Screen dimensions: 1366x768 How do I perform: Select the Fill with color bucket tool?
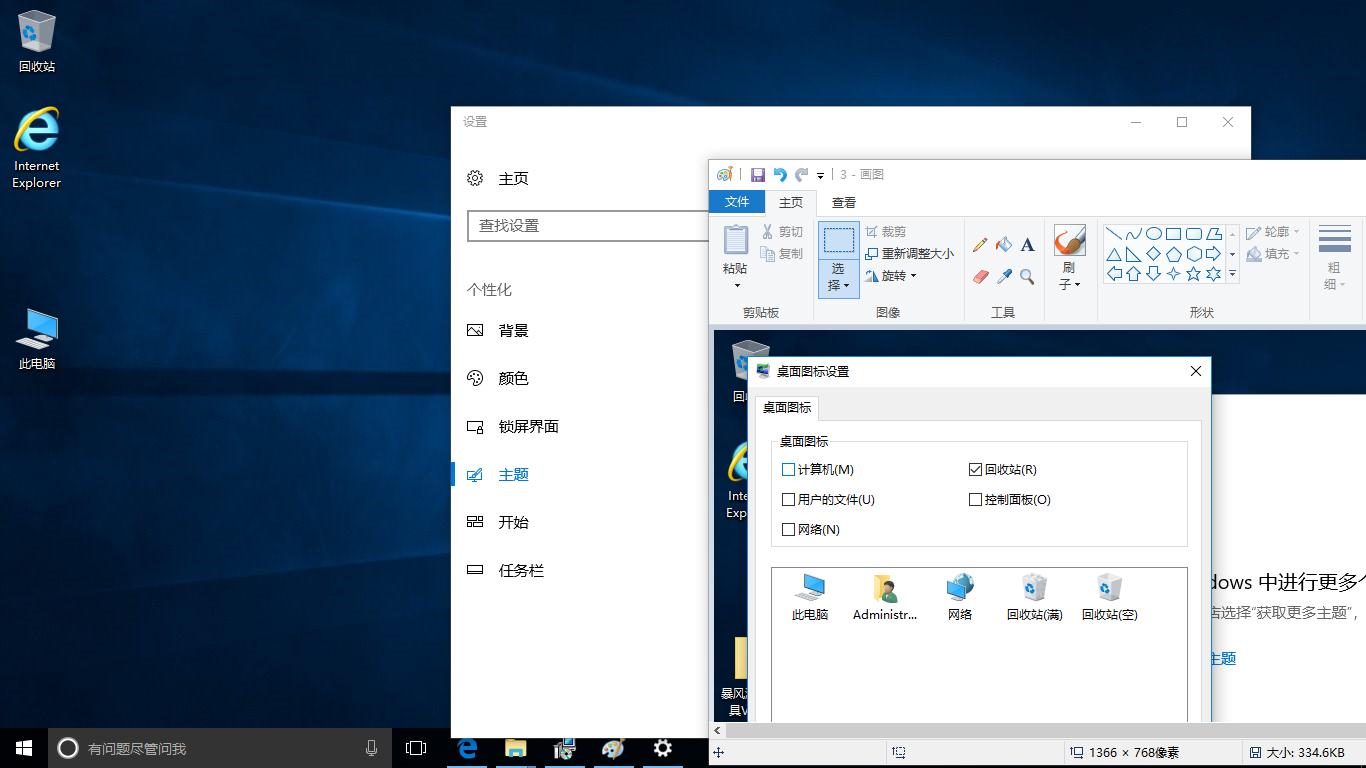click(x=1002, y=243)
